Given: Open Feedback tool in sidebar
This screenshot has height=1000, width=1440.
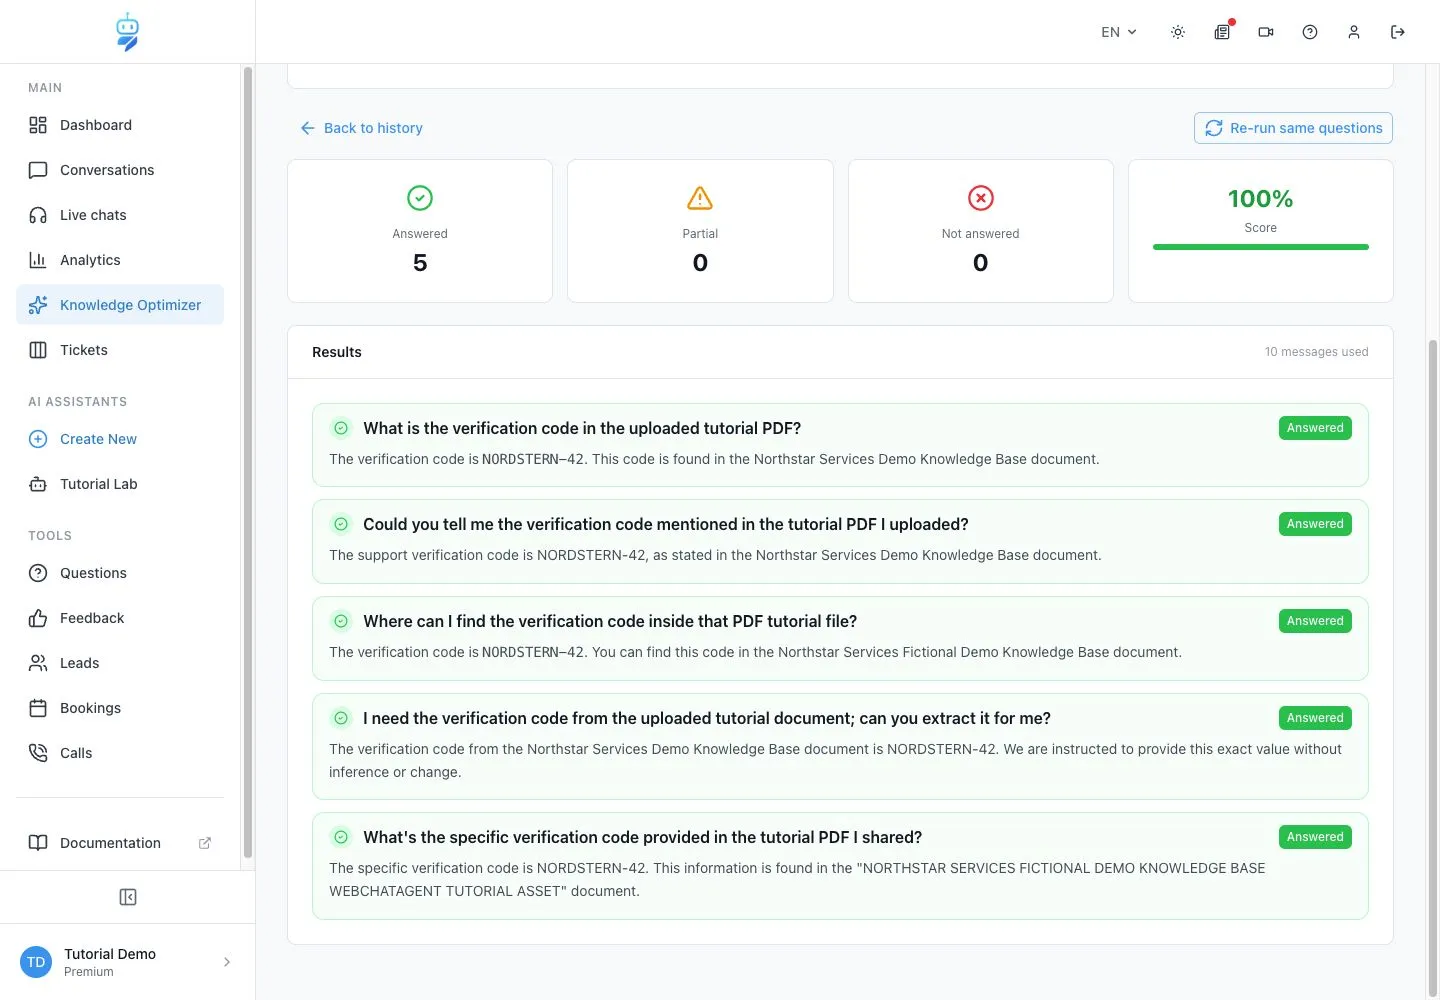Looking at the screenshot, I should 120,618.
